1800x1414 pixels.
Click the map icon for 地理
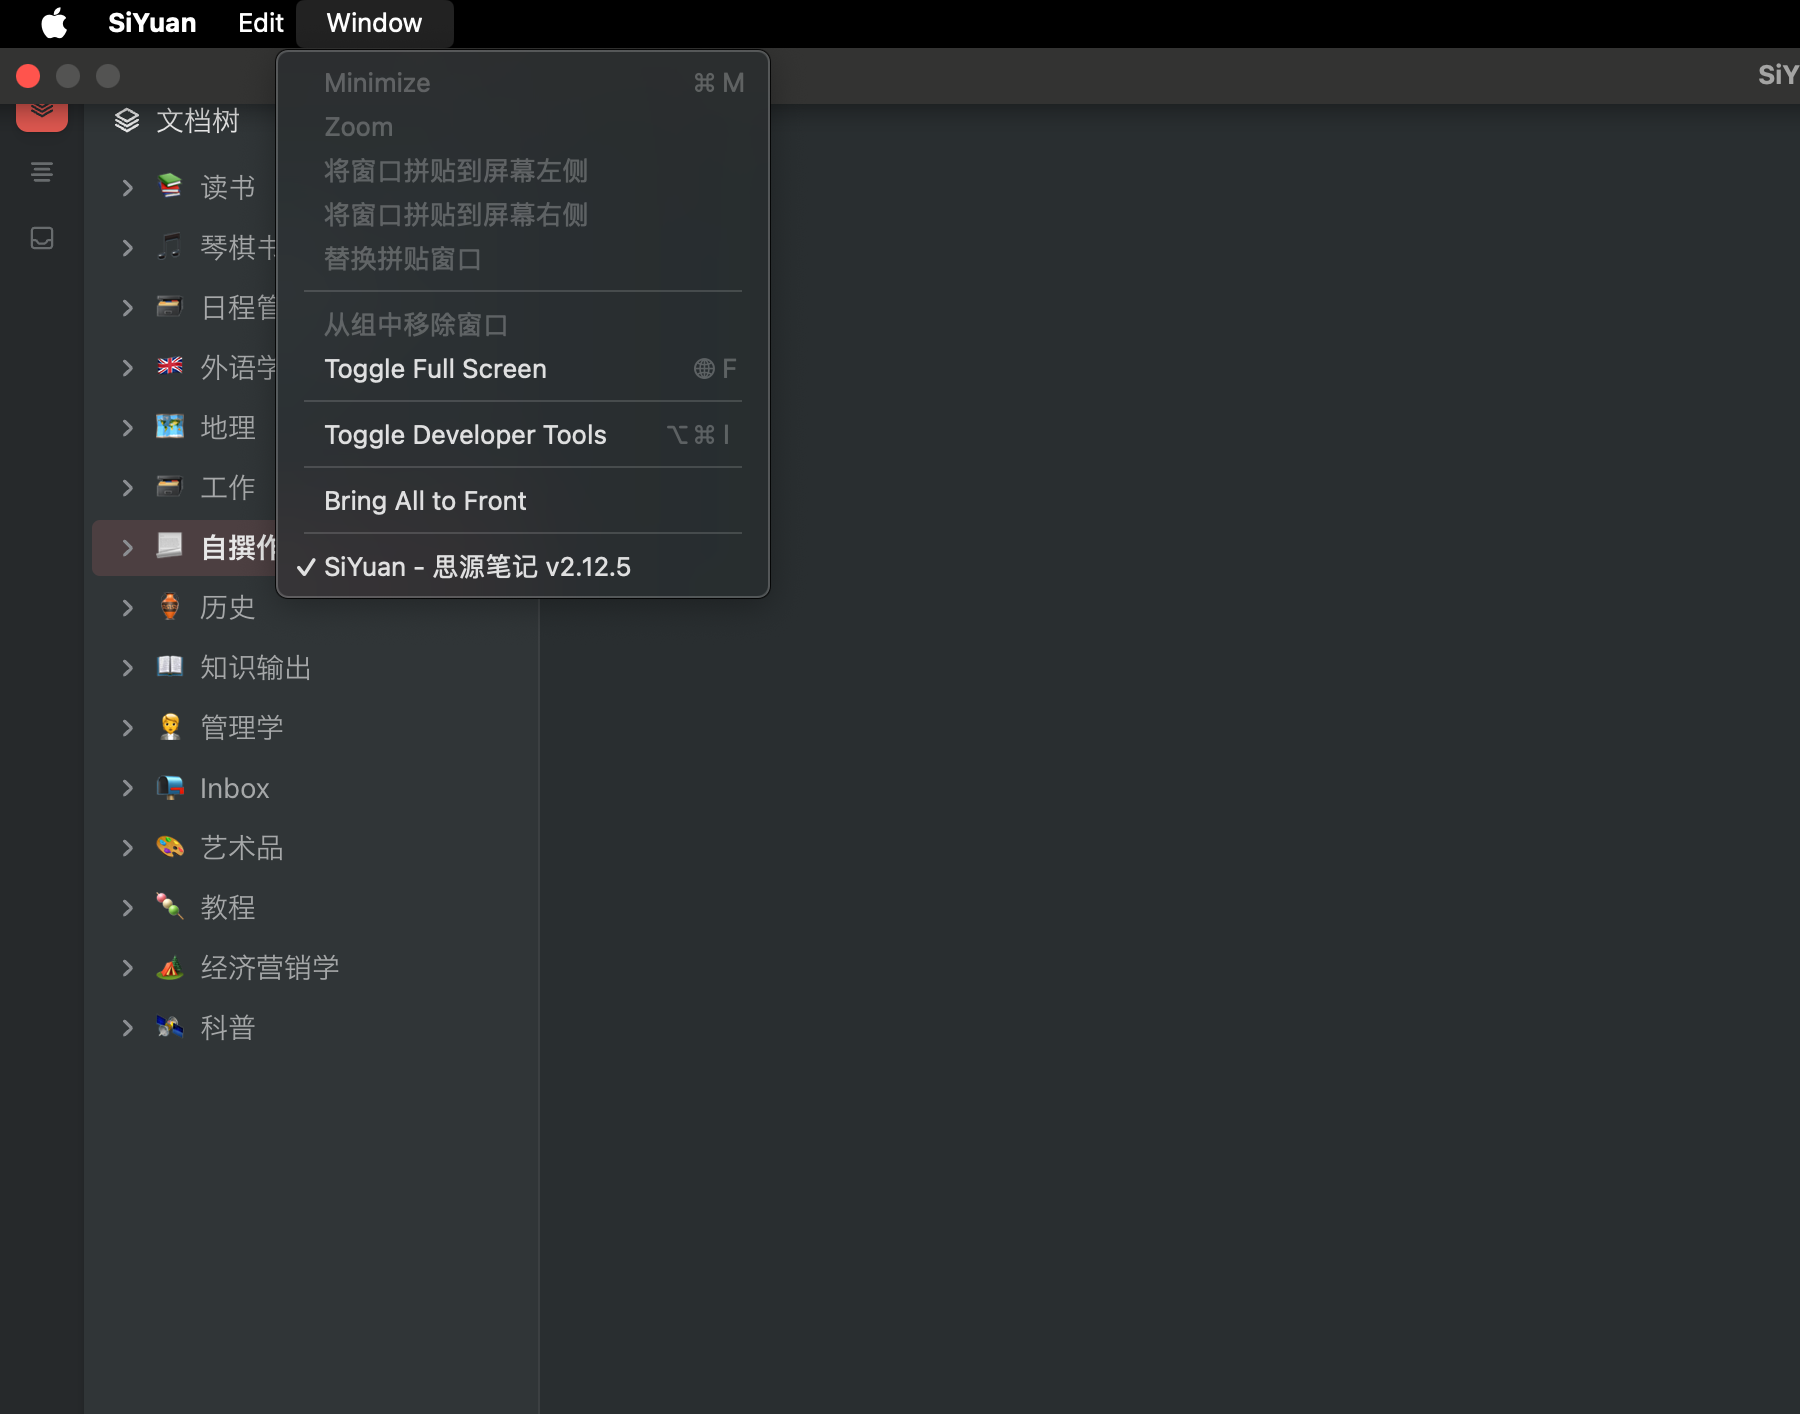pos(170,426)
